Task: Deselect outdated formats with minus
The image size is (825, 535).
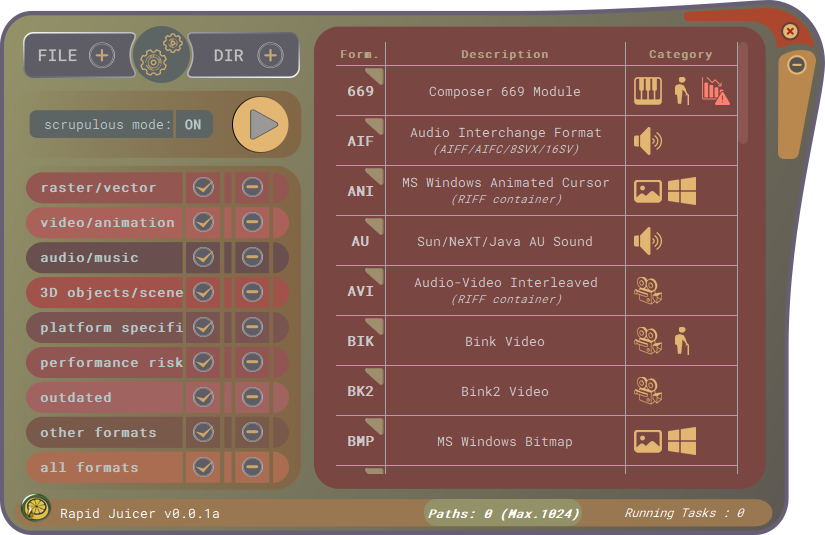Action: (252, 397)
